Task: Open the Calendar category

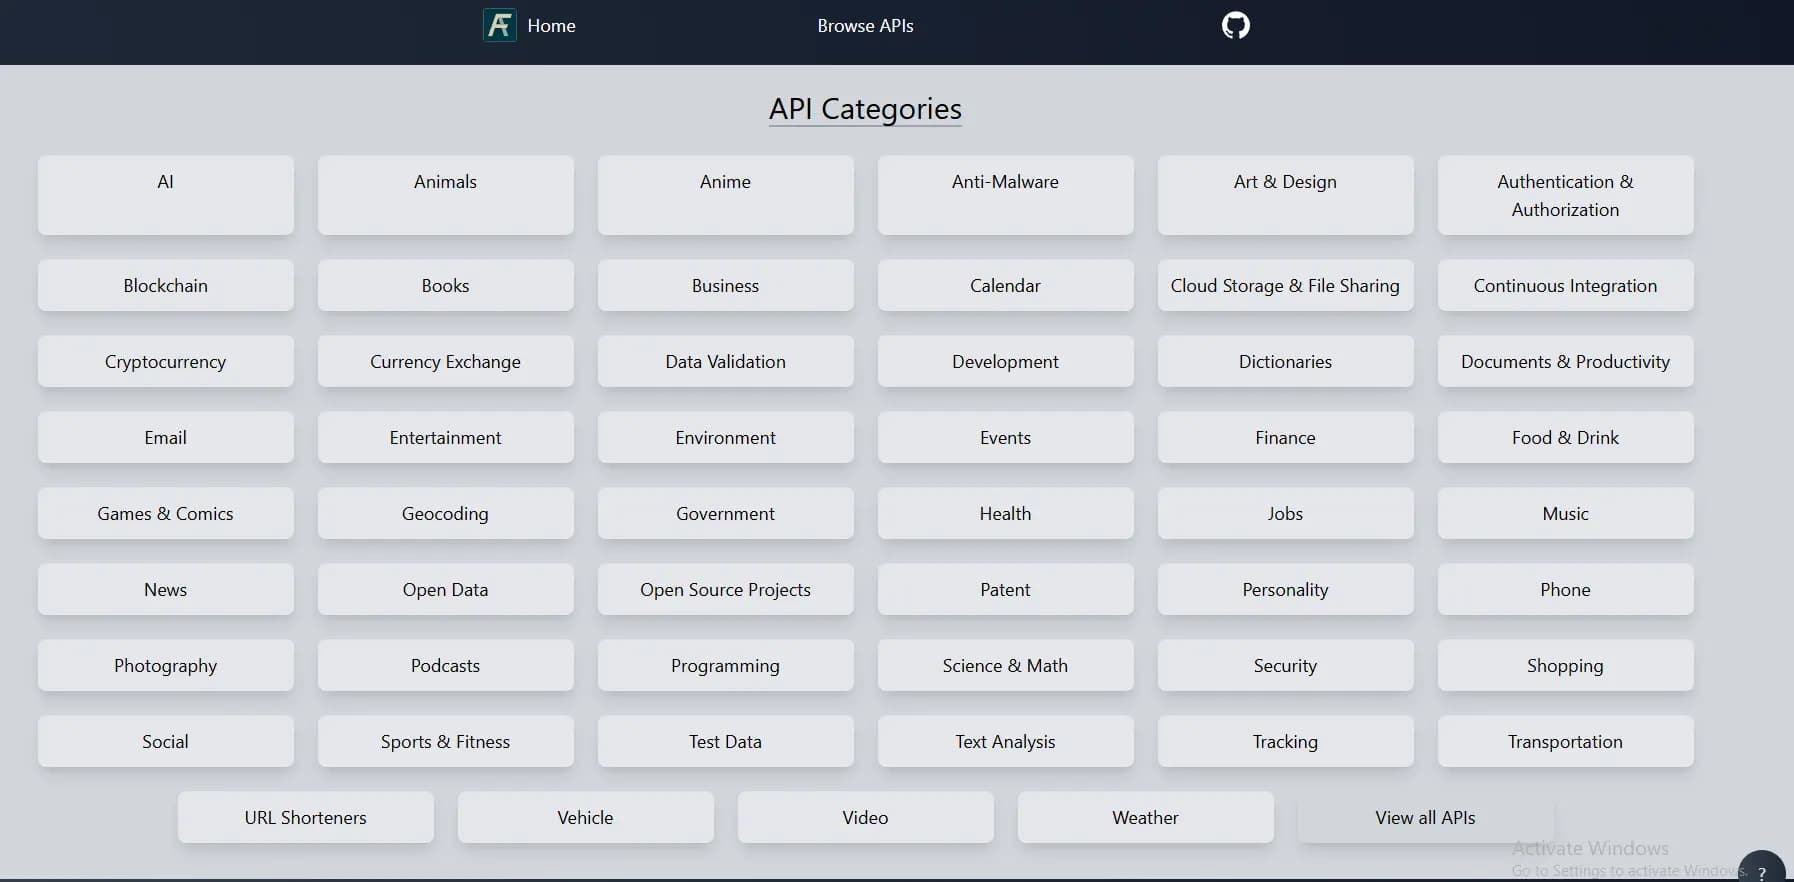Action: 1006,285
